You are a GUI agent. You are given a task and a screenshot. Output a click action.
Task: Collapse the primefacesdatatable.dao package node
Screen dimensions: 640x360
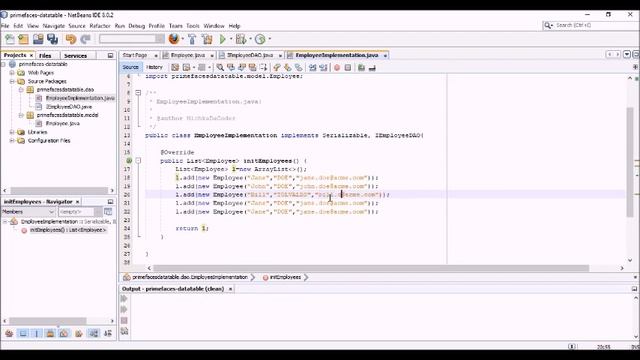coord(21,90)
